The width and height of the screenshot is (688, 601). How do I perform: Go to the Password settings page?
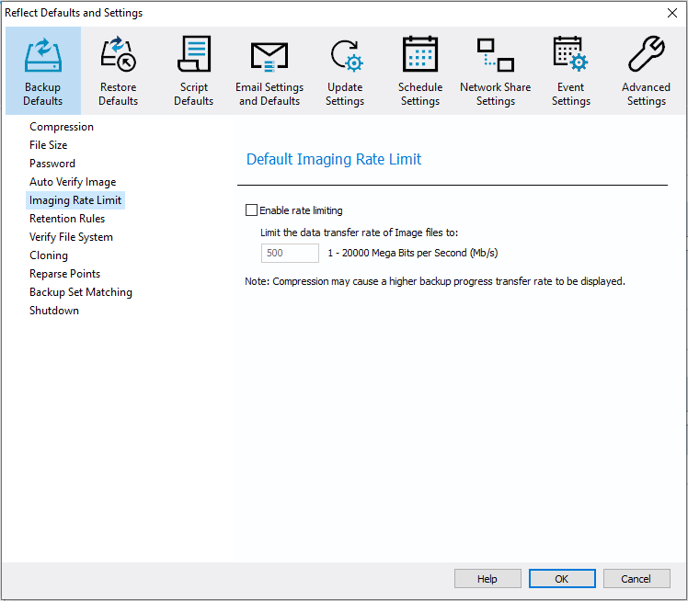click(x=52, y=164)
